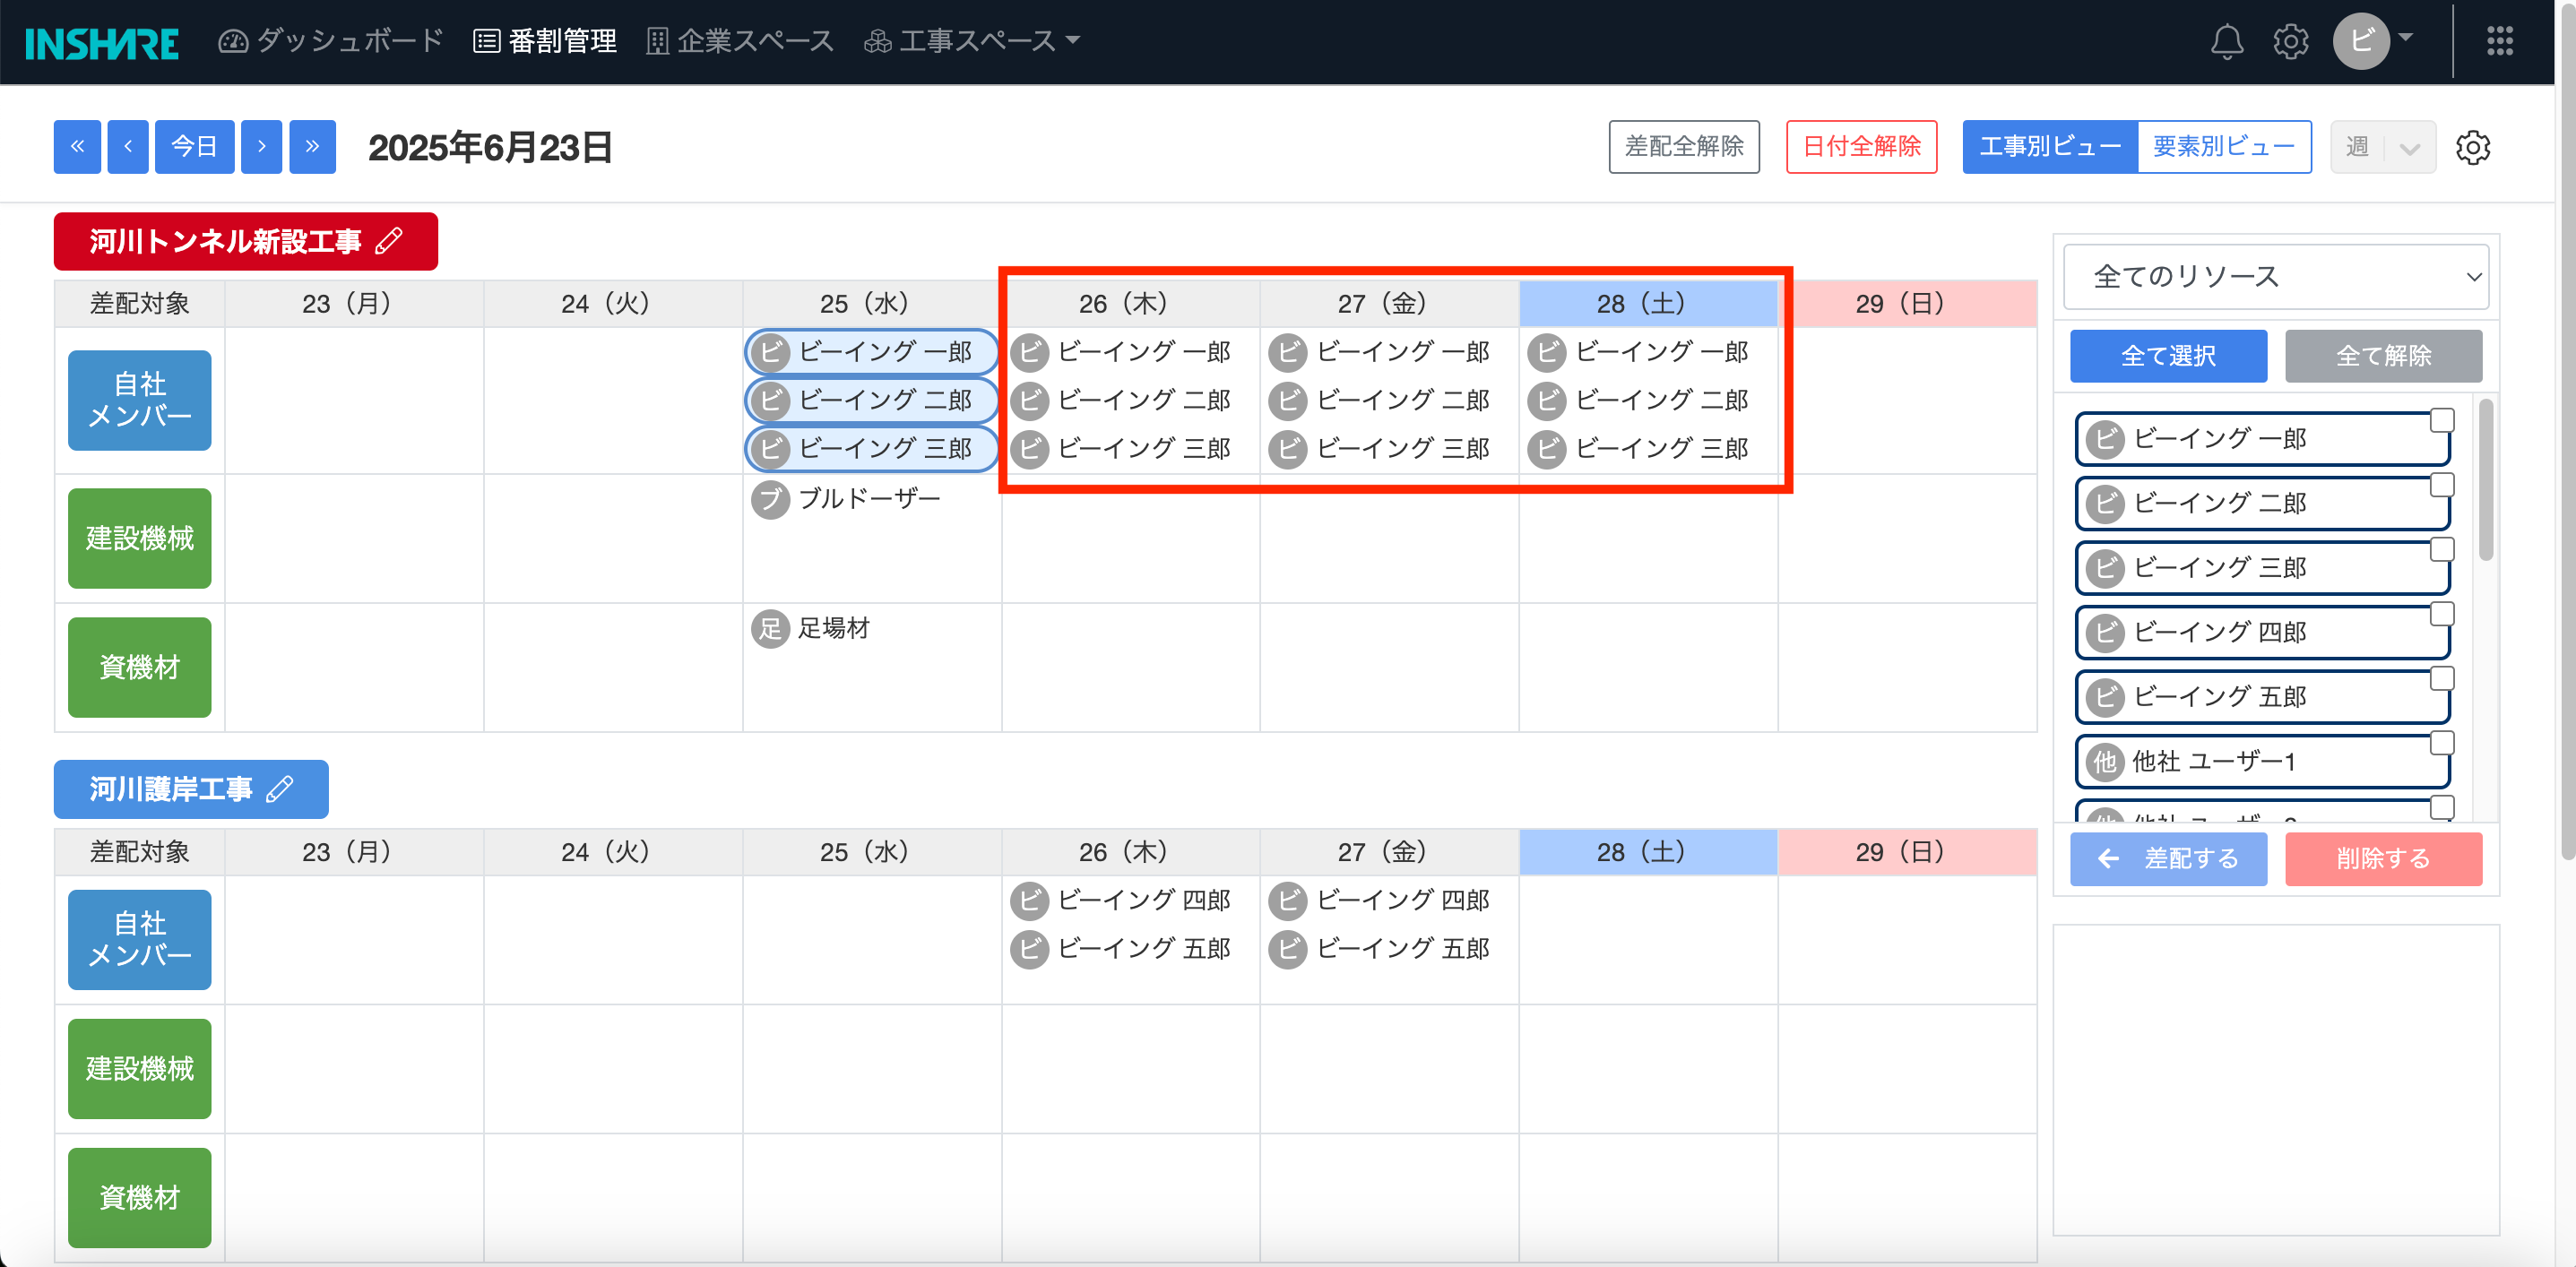Click the 今日 button
The image size is (2576, 1267).
pyautogui.click(x=194, y=147)
